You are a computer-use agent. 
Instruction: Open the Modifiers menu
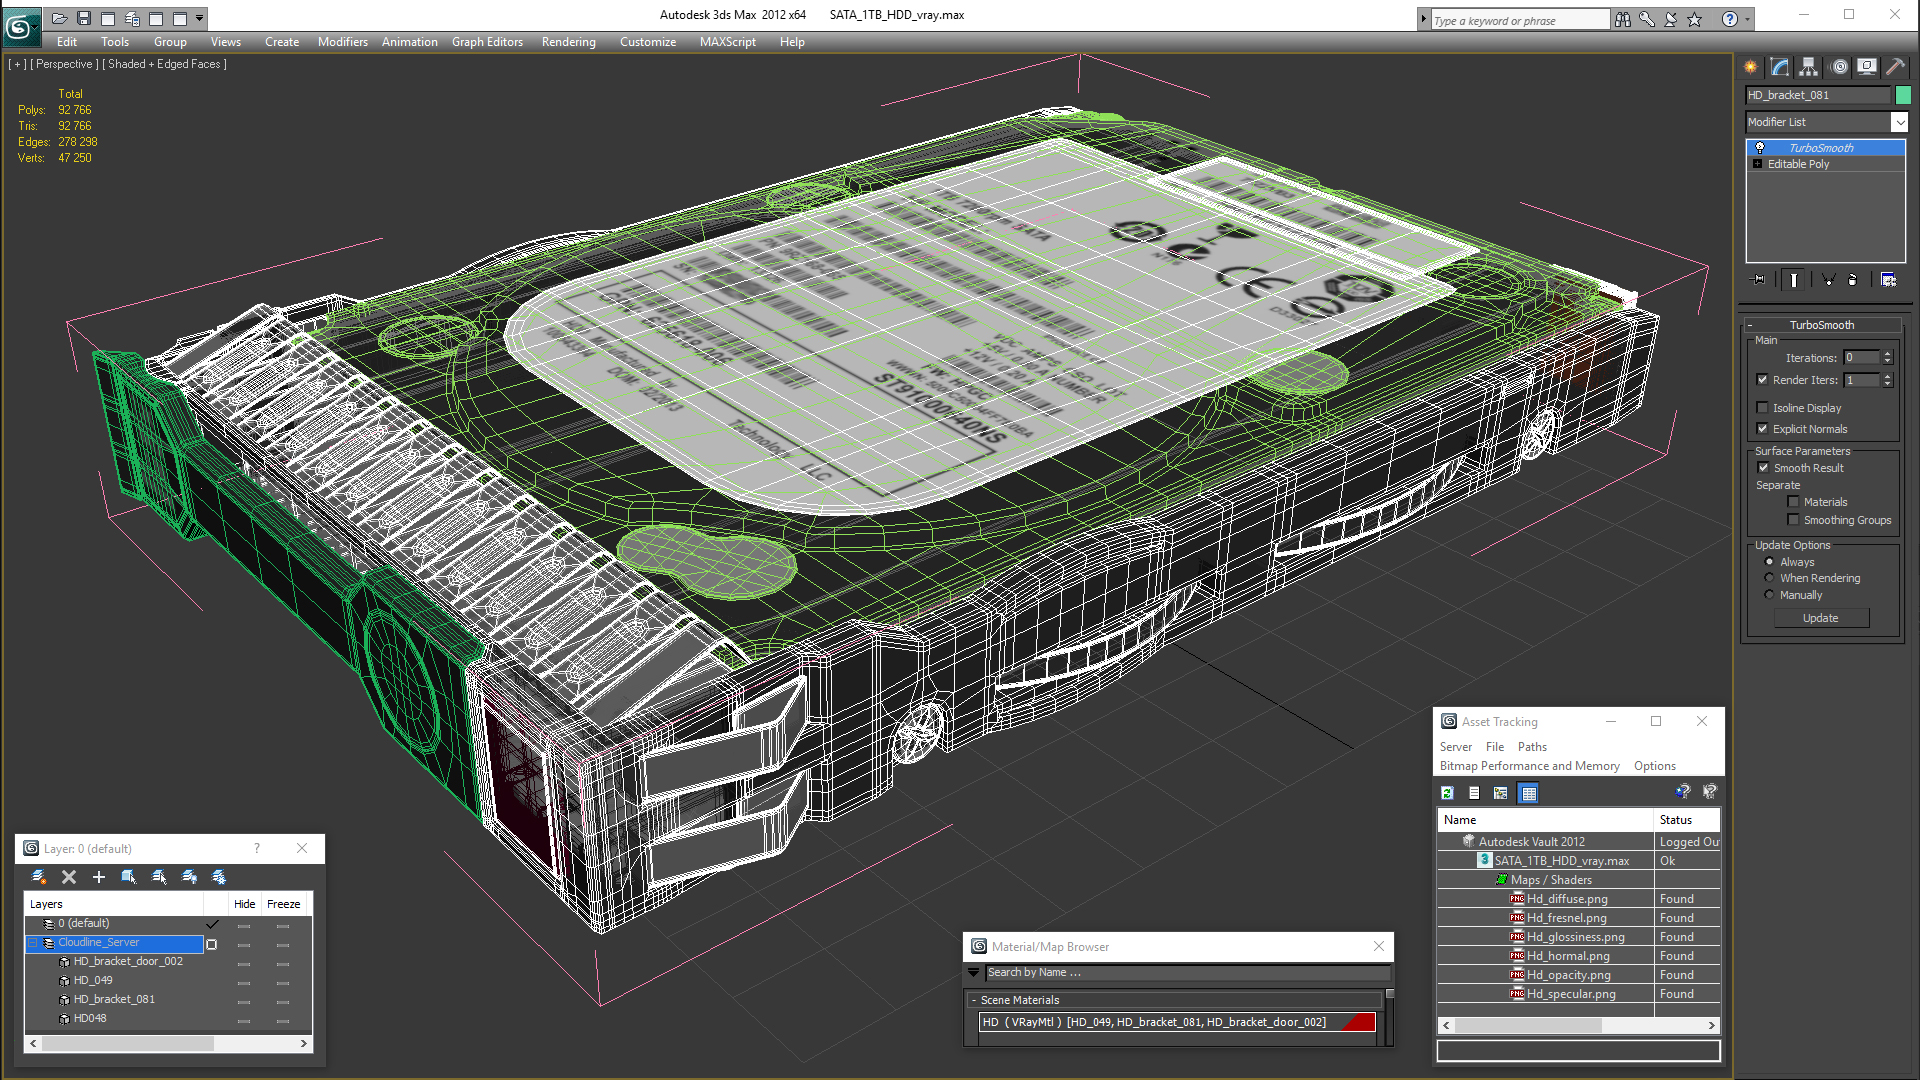[x=342, y=42]
